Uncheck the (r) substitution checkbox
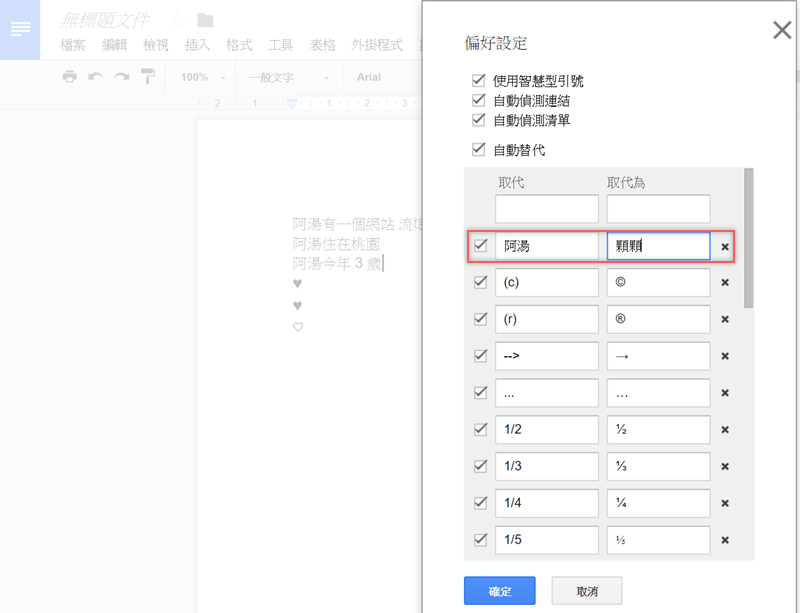Screen dimensions: 800x613 [x=481, y=319]
